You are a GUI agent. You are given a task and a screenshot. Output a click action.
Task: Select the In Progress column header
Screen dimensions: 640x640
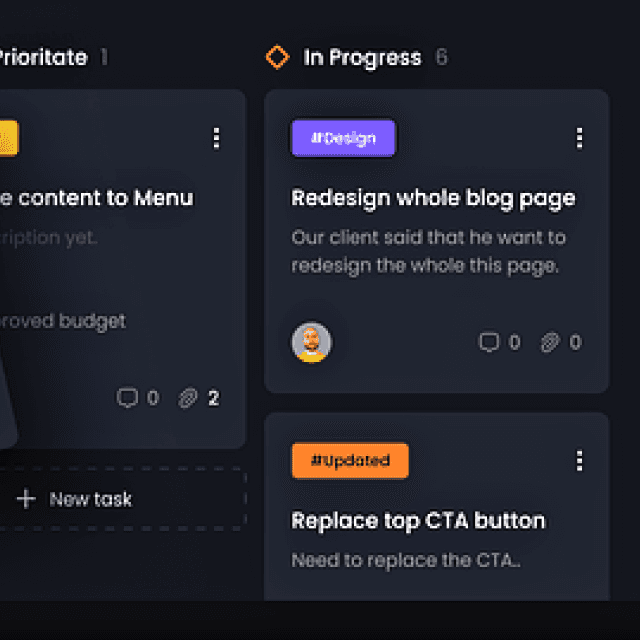point(362,58)
